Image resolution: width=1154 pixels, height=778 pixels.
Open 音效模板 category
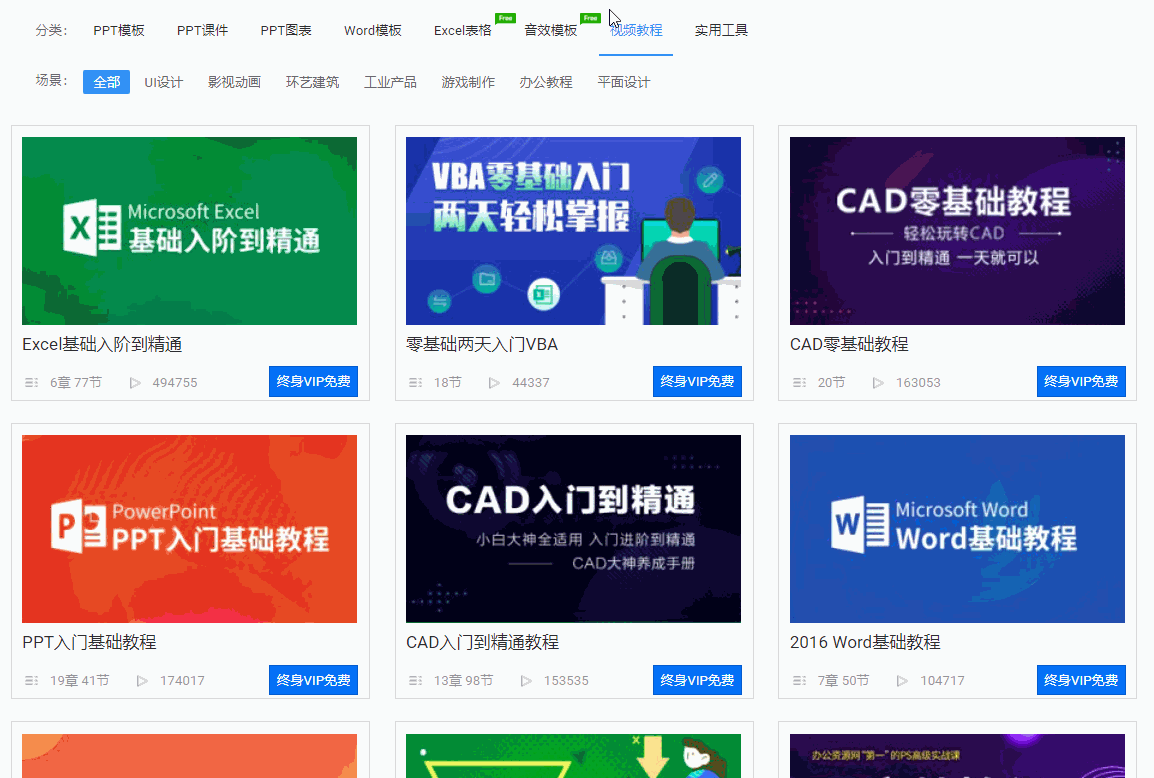tap(551, 30)
